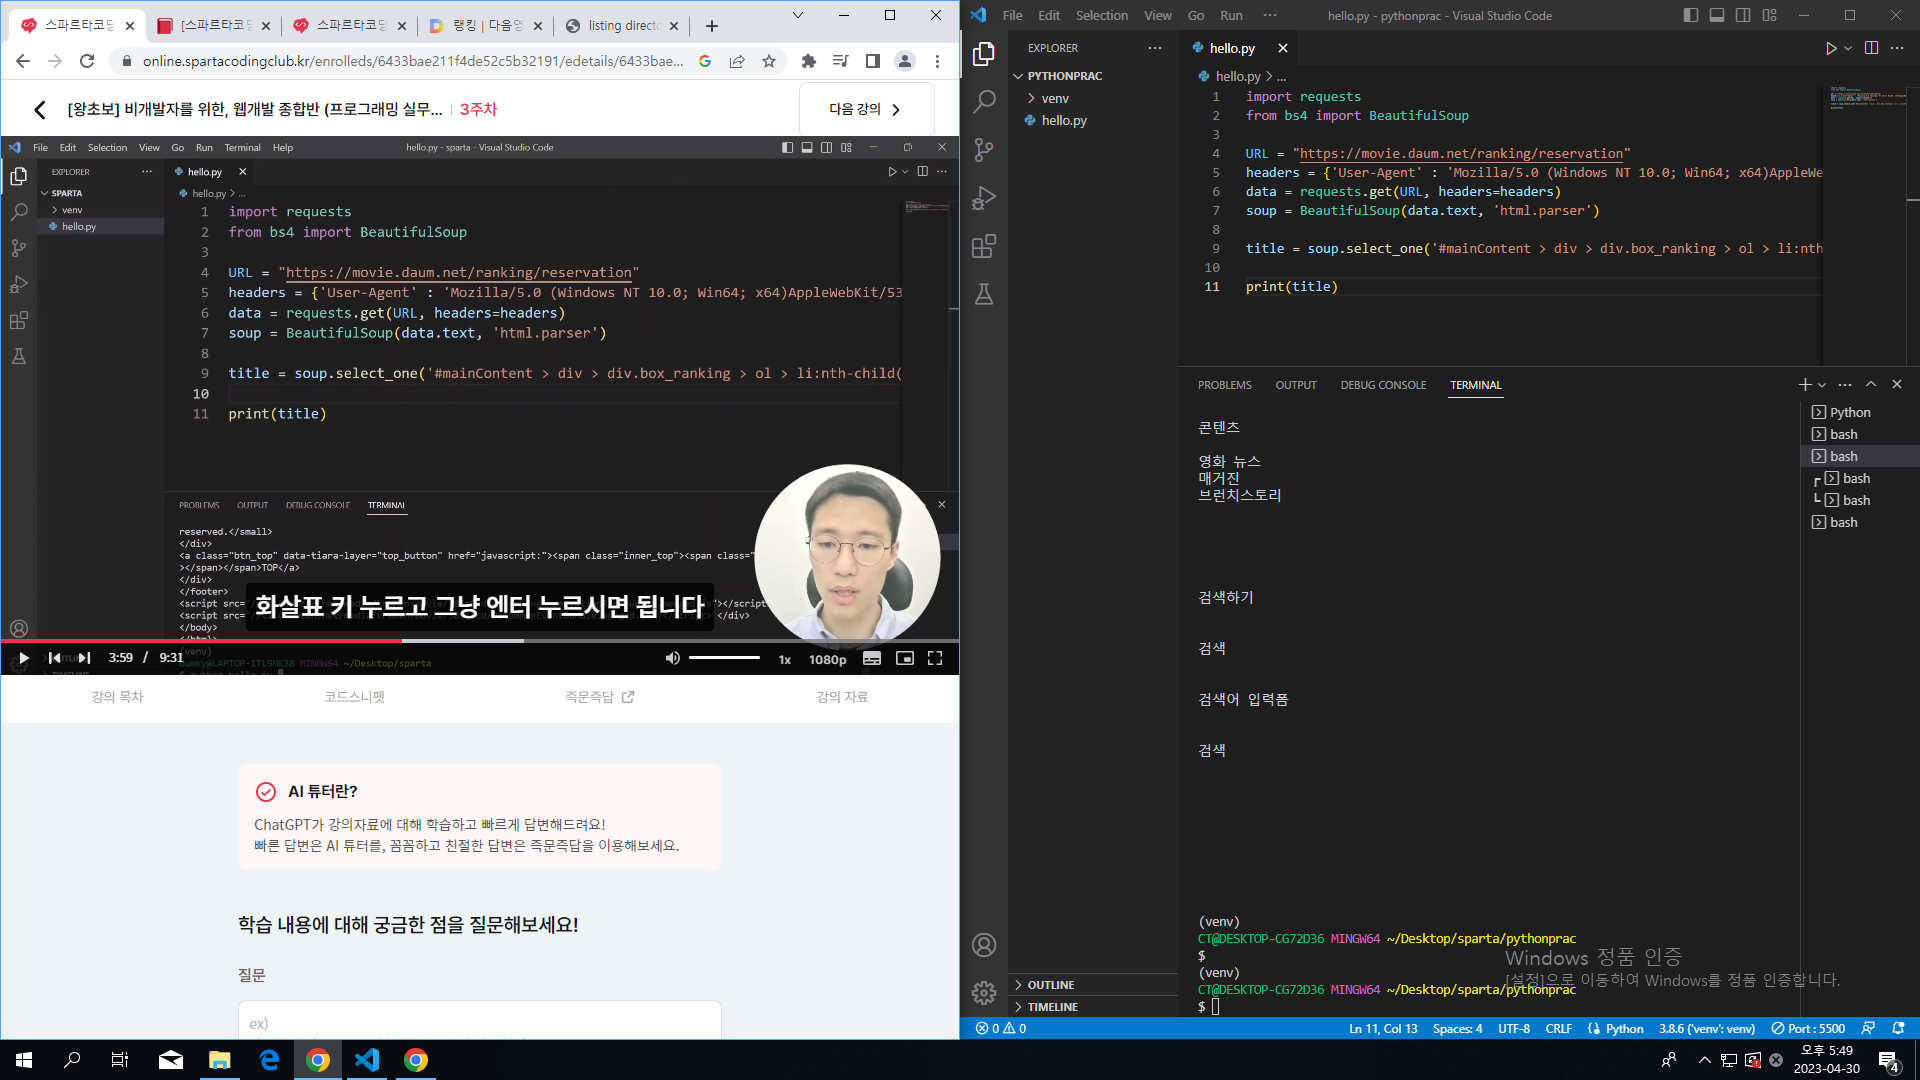Change video quality 1080p

pyautogui.click(x=827, y=659)
